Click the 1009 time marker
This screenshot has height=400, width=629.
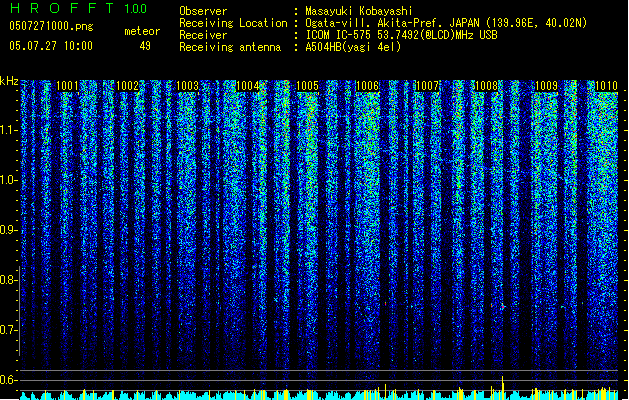tap(546, 86)
